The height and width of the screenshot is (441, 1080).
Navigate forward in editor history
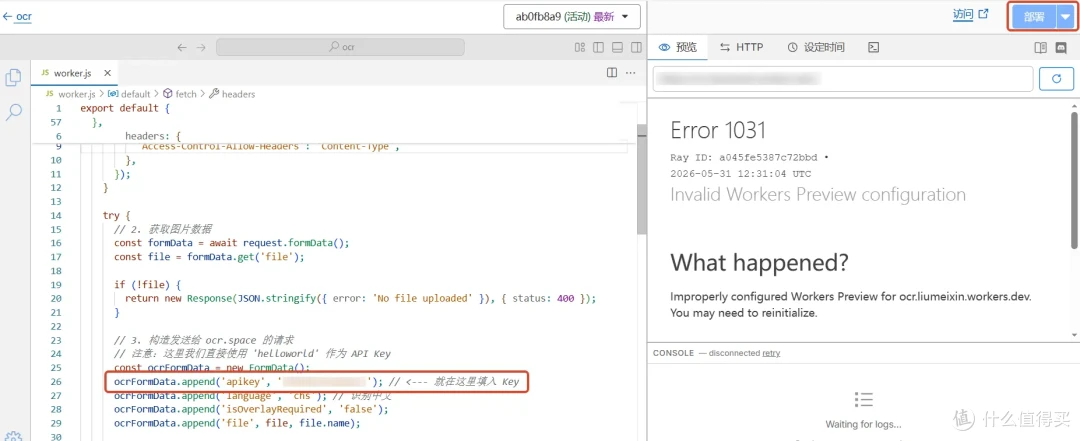coord(201,48)
